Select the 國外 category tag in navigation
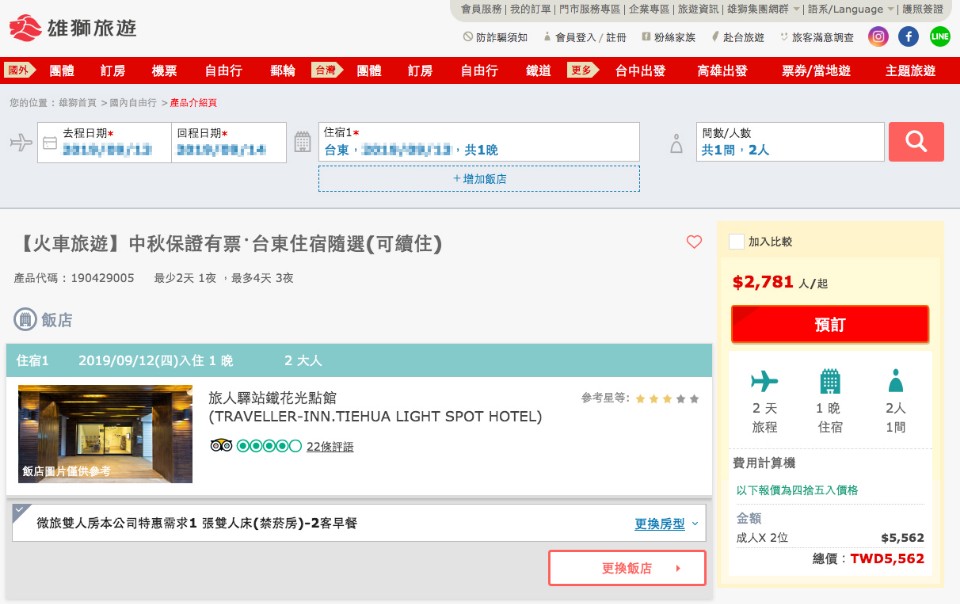The image size is (960, 604). pos(20,70)
